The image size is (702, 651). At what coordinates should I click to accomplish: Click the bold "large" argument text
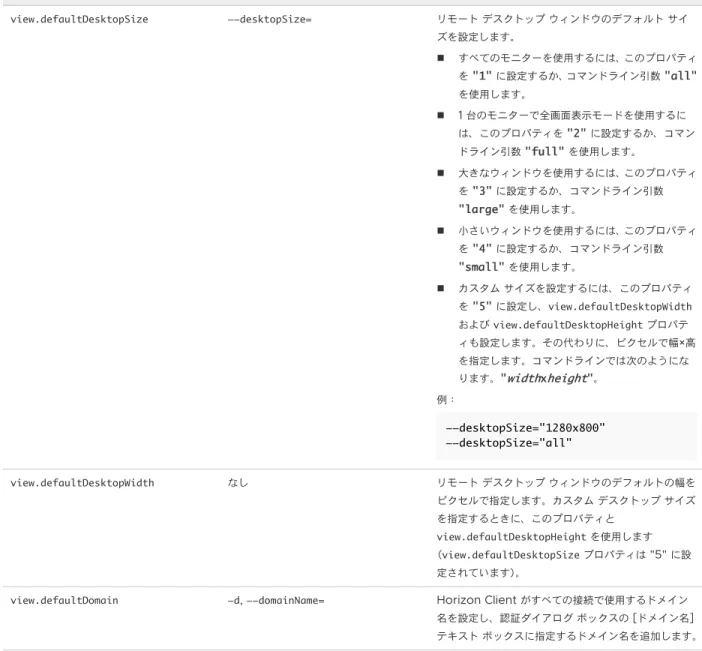click(x=481, y=209)
